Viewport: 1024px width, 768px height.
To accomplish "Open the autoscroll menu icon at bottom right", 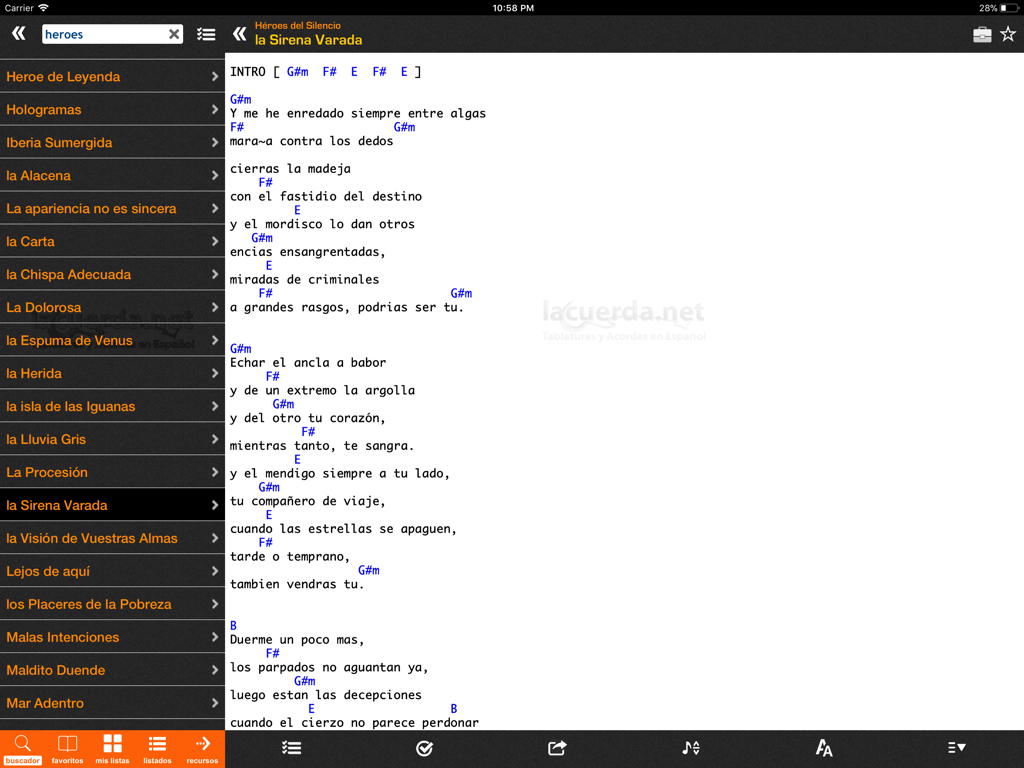I will [x=957, y=748].
